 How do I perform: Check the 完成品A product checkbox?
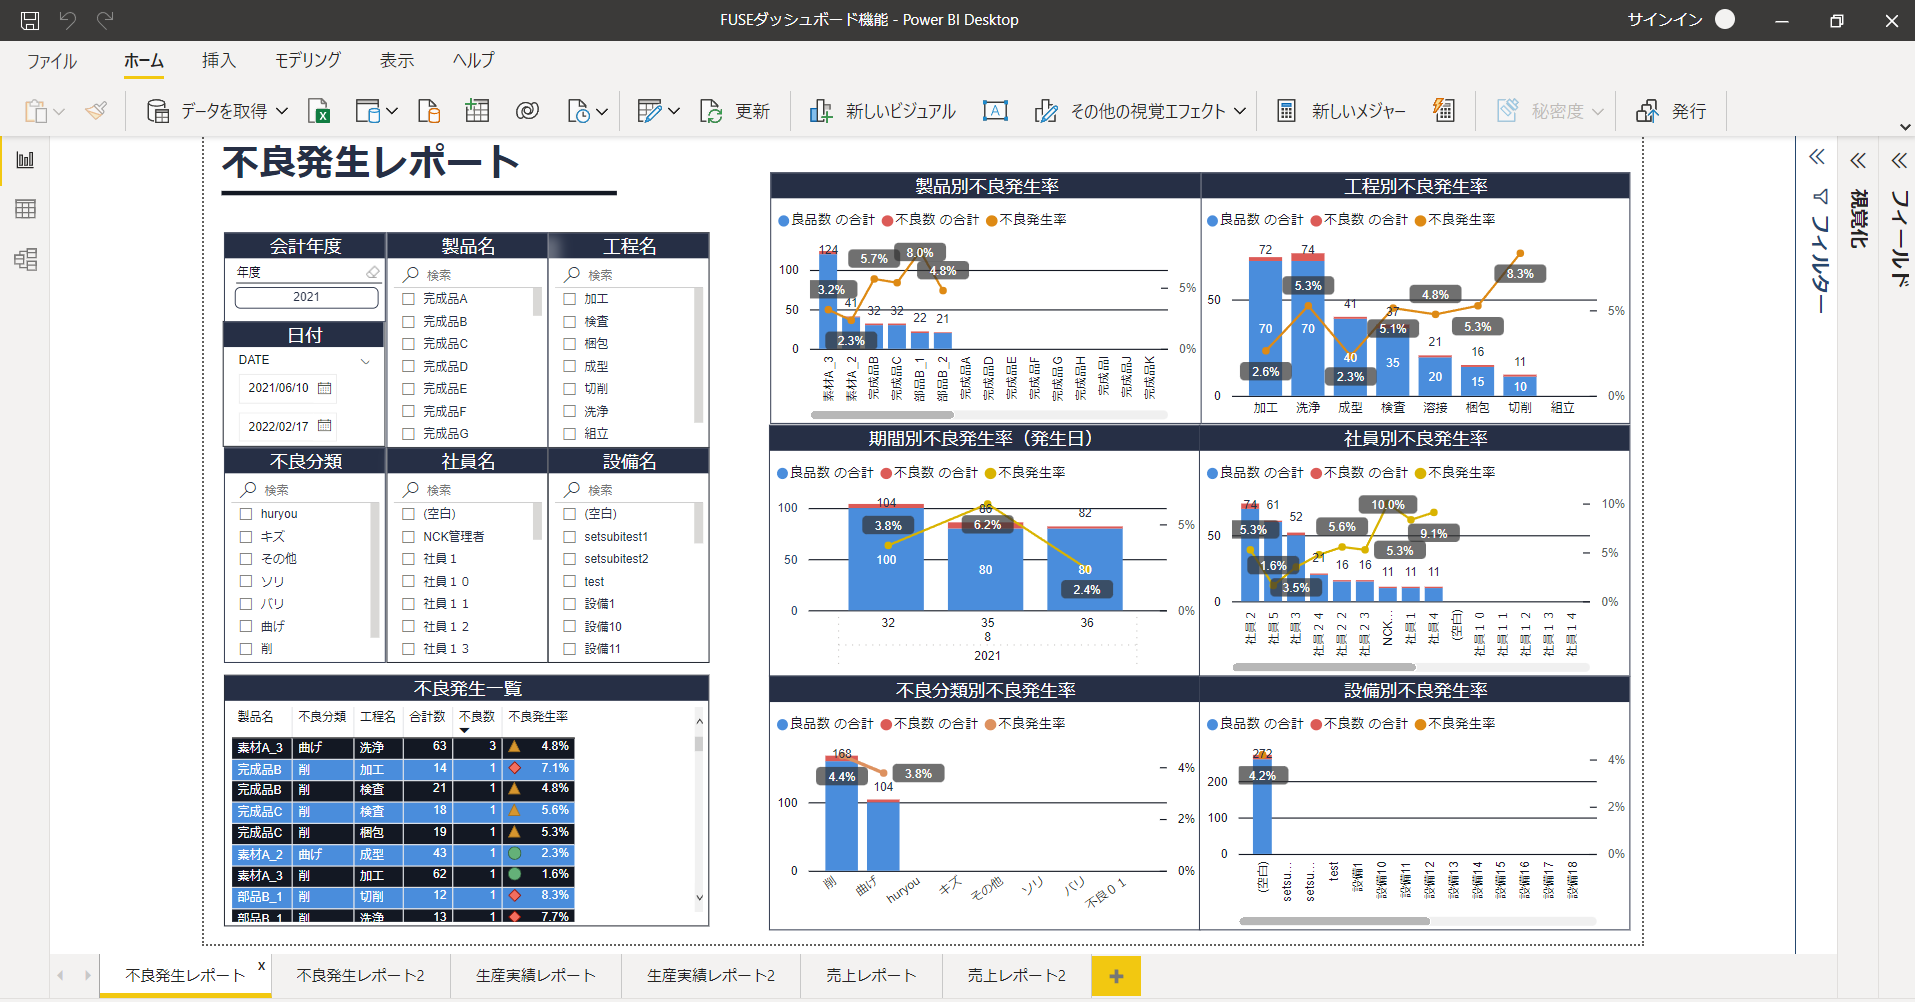pos(409,299)
